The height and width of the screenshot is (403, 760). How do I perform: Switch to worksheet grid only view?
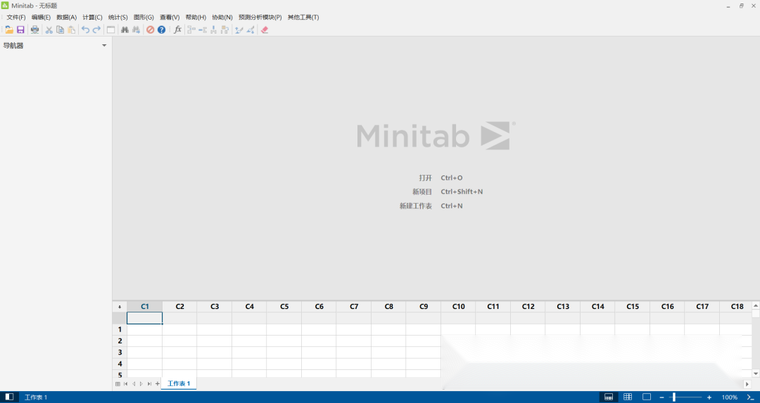628,397
